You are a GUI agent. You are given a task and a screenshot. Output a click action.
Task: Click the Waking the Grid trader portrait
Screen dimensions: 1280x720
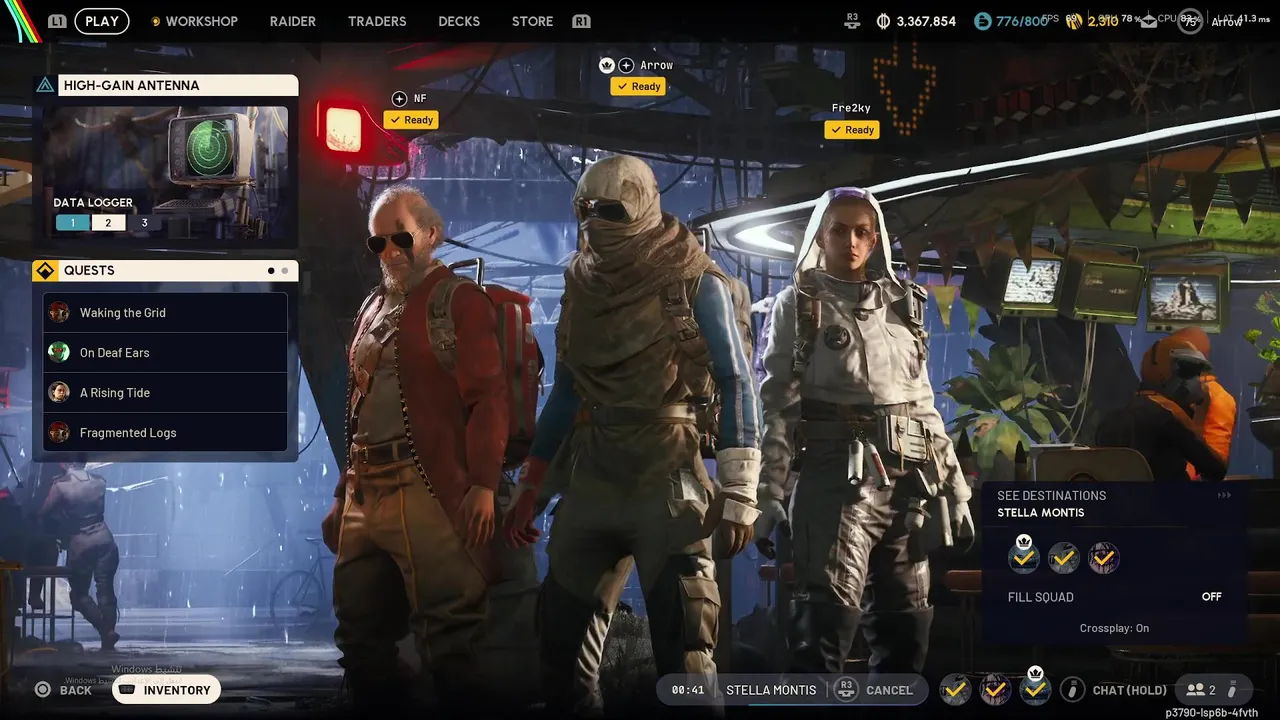59,312
